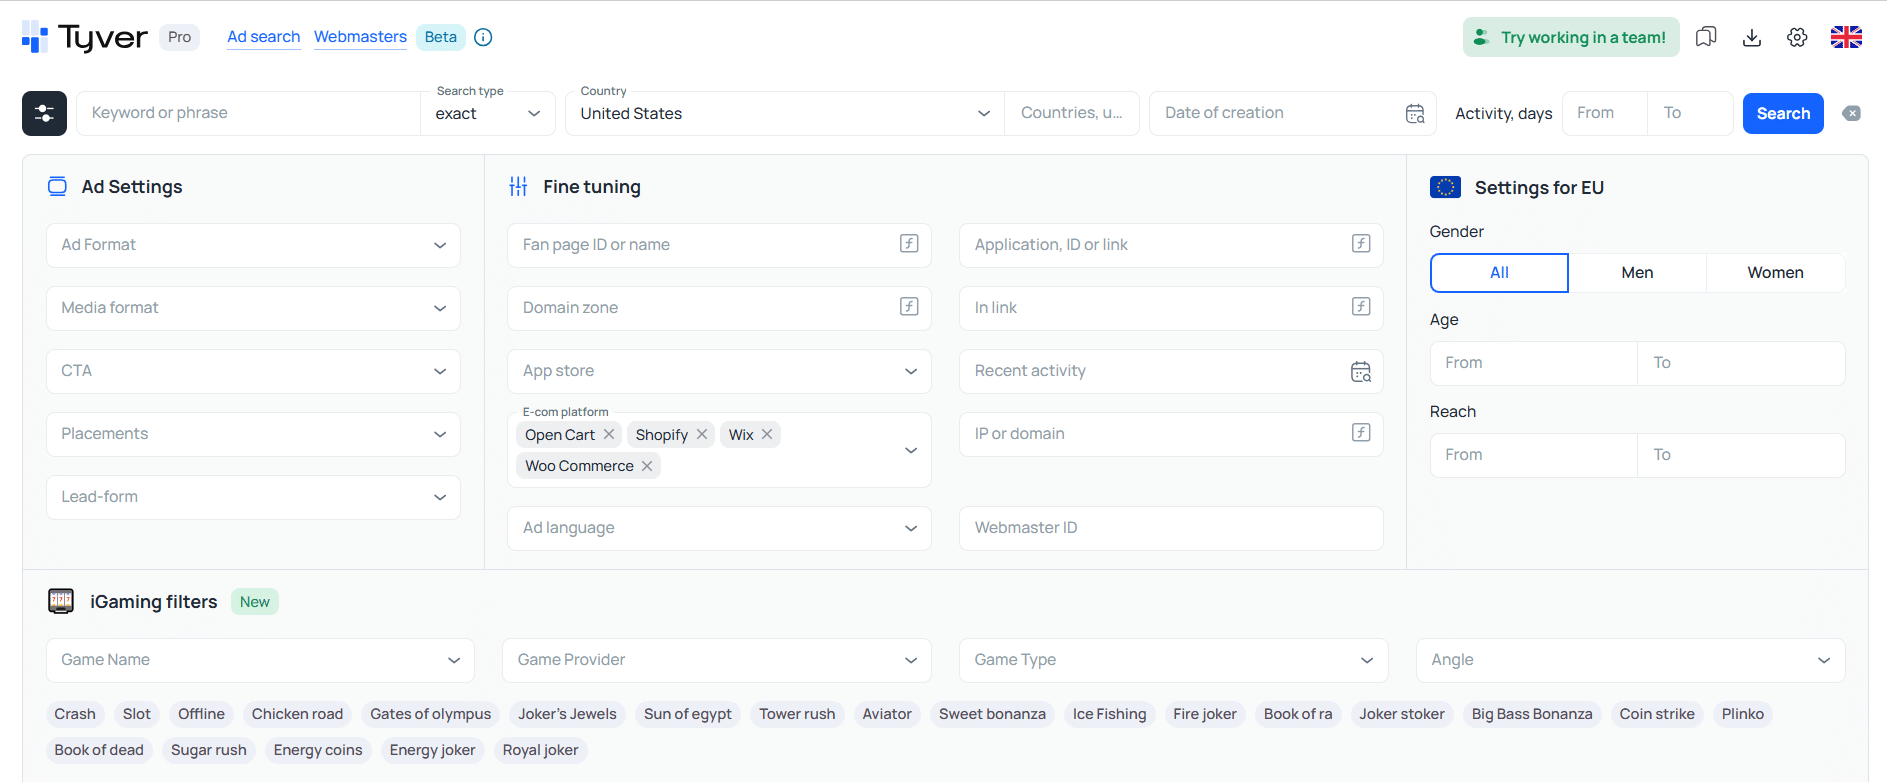Open the bookmarks icon in the header
Image resolution: width=1887 pixels, height=782 pixels.
click(x=1706, y=37)
